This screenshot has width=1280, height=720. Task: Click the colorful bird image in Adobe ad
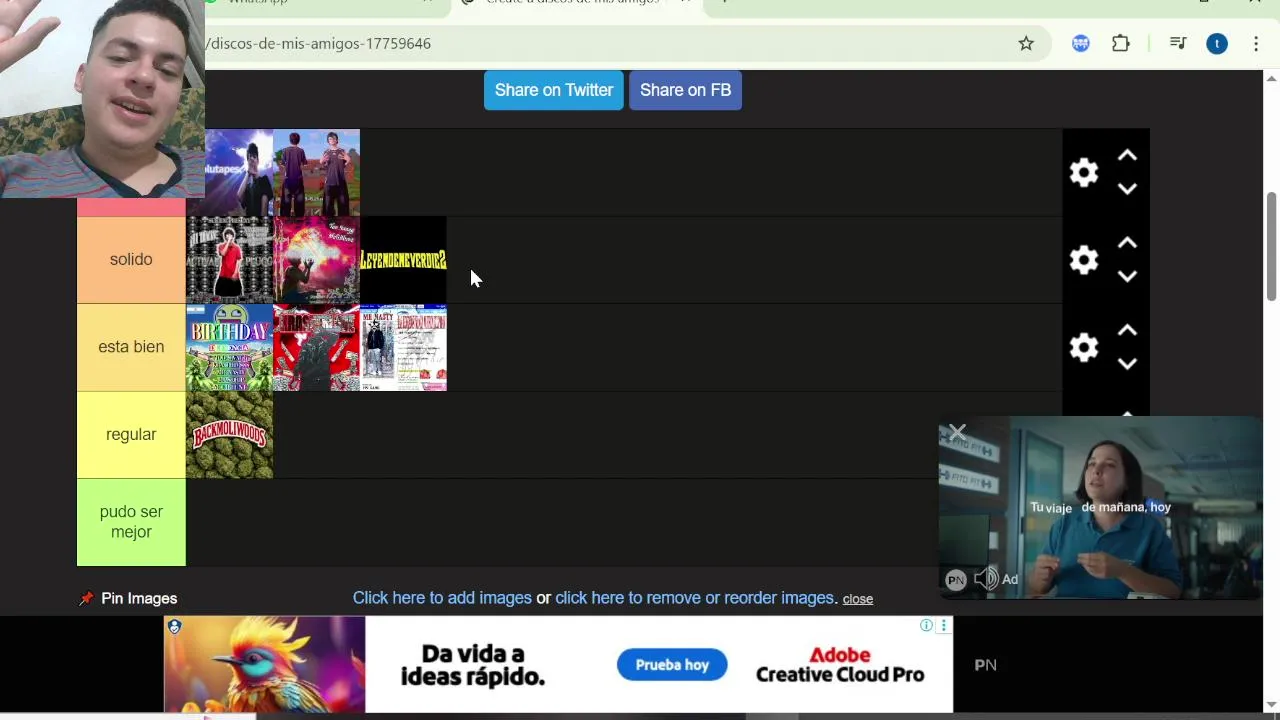pos(265,664)
